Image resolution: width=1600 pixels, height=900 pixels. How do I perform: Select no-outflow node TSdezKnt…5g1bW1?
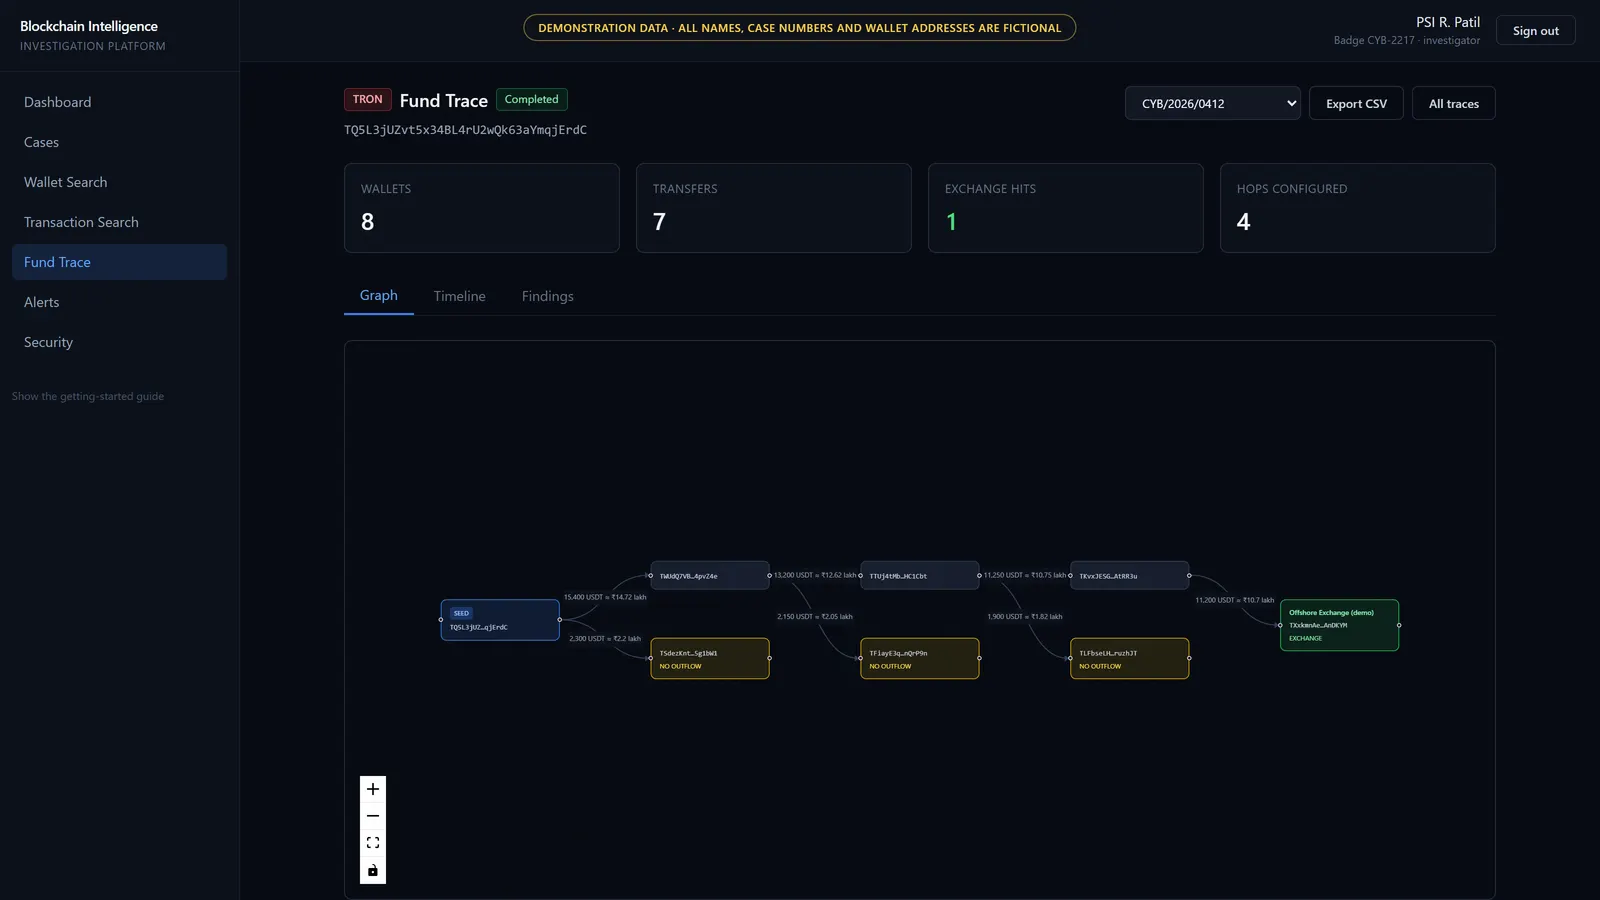click(x=710, y=658)
